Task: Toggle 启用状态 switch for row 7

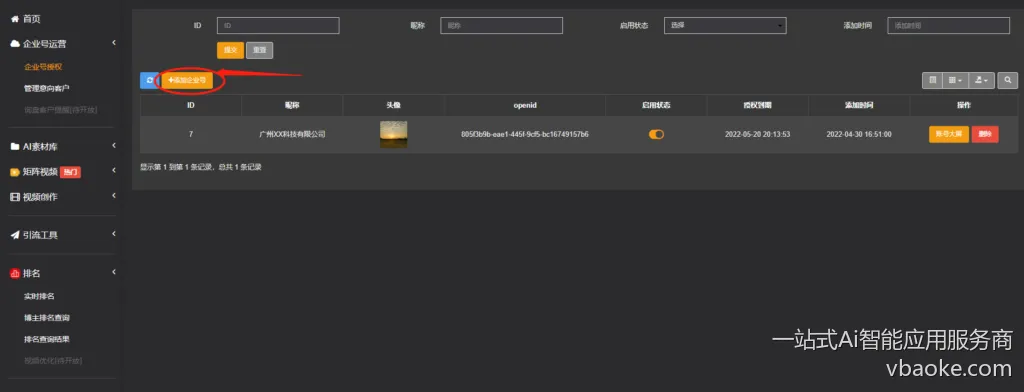Action: pyautogui.click(x=656, y=135)
